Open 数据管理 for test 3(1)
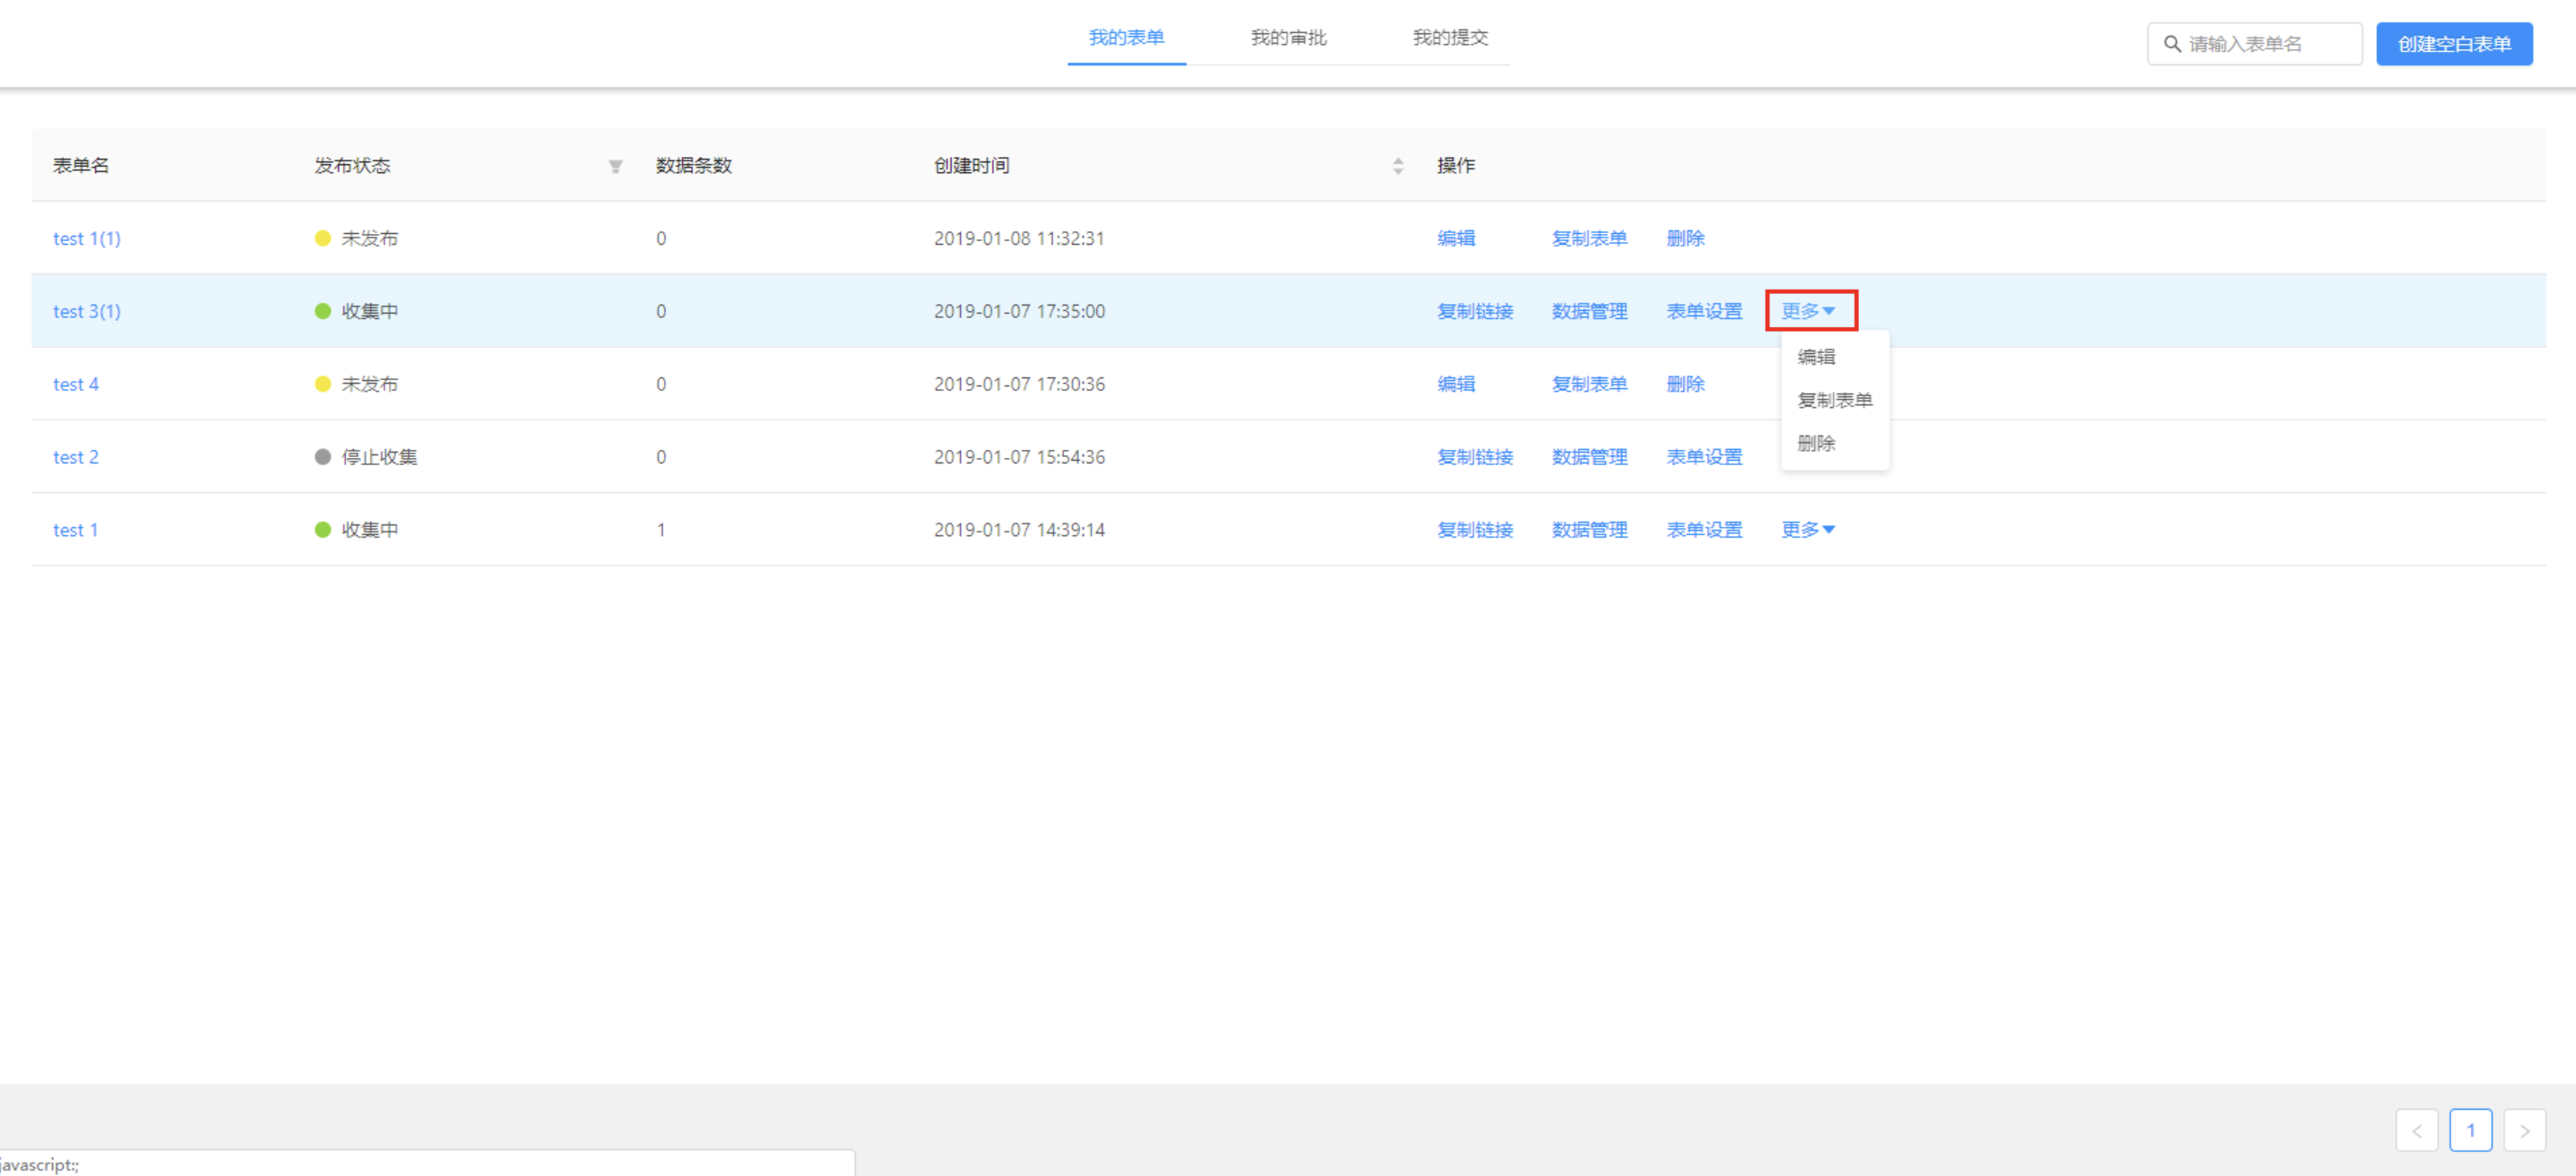Image resolution: width=2576 pixels, height=1176 pixels. click(x=1589, y=311)
